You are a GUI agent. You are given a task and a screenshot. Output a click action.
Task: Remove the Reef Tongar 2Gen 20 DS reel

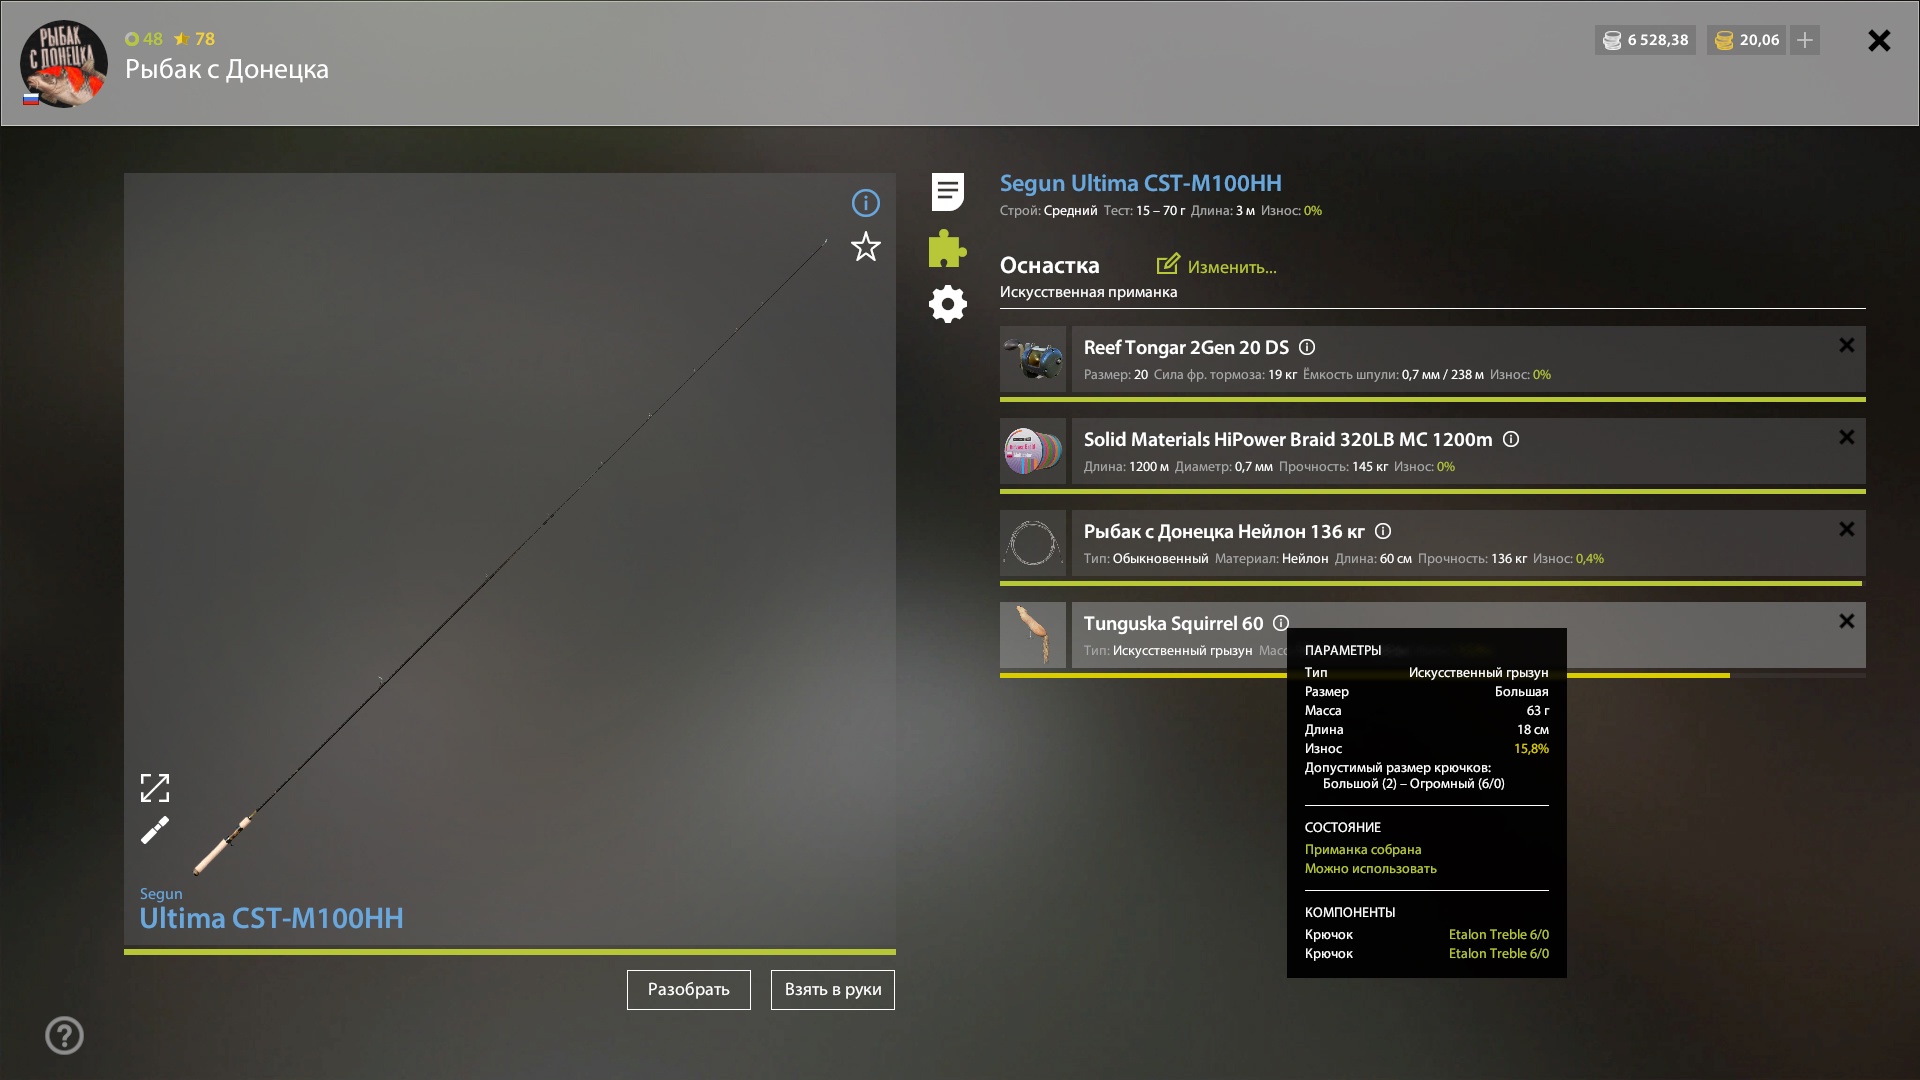point(1847,345)
